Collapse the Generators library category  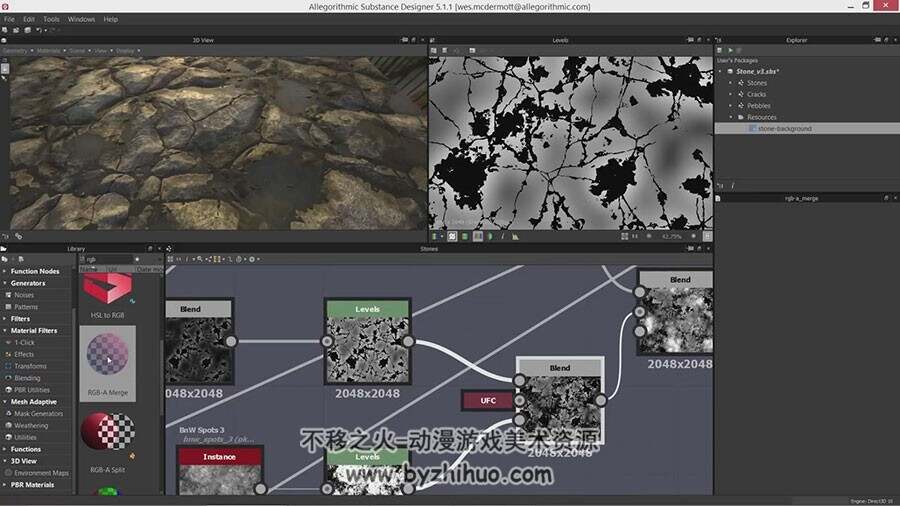click(5, 283)
